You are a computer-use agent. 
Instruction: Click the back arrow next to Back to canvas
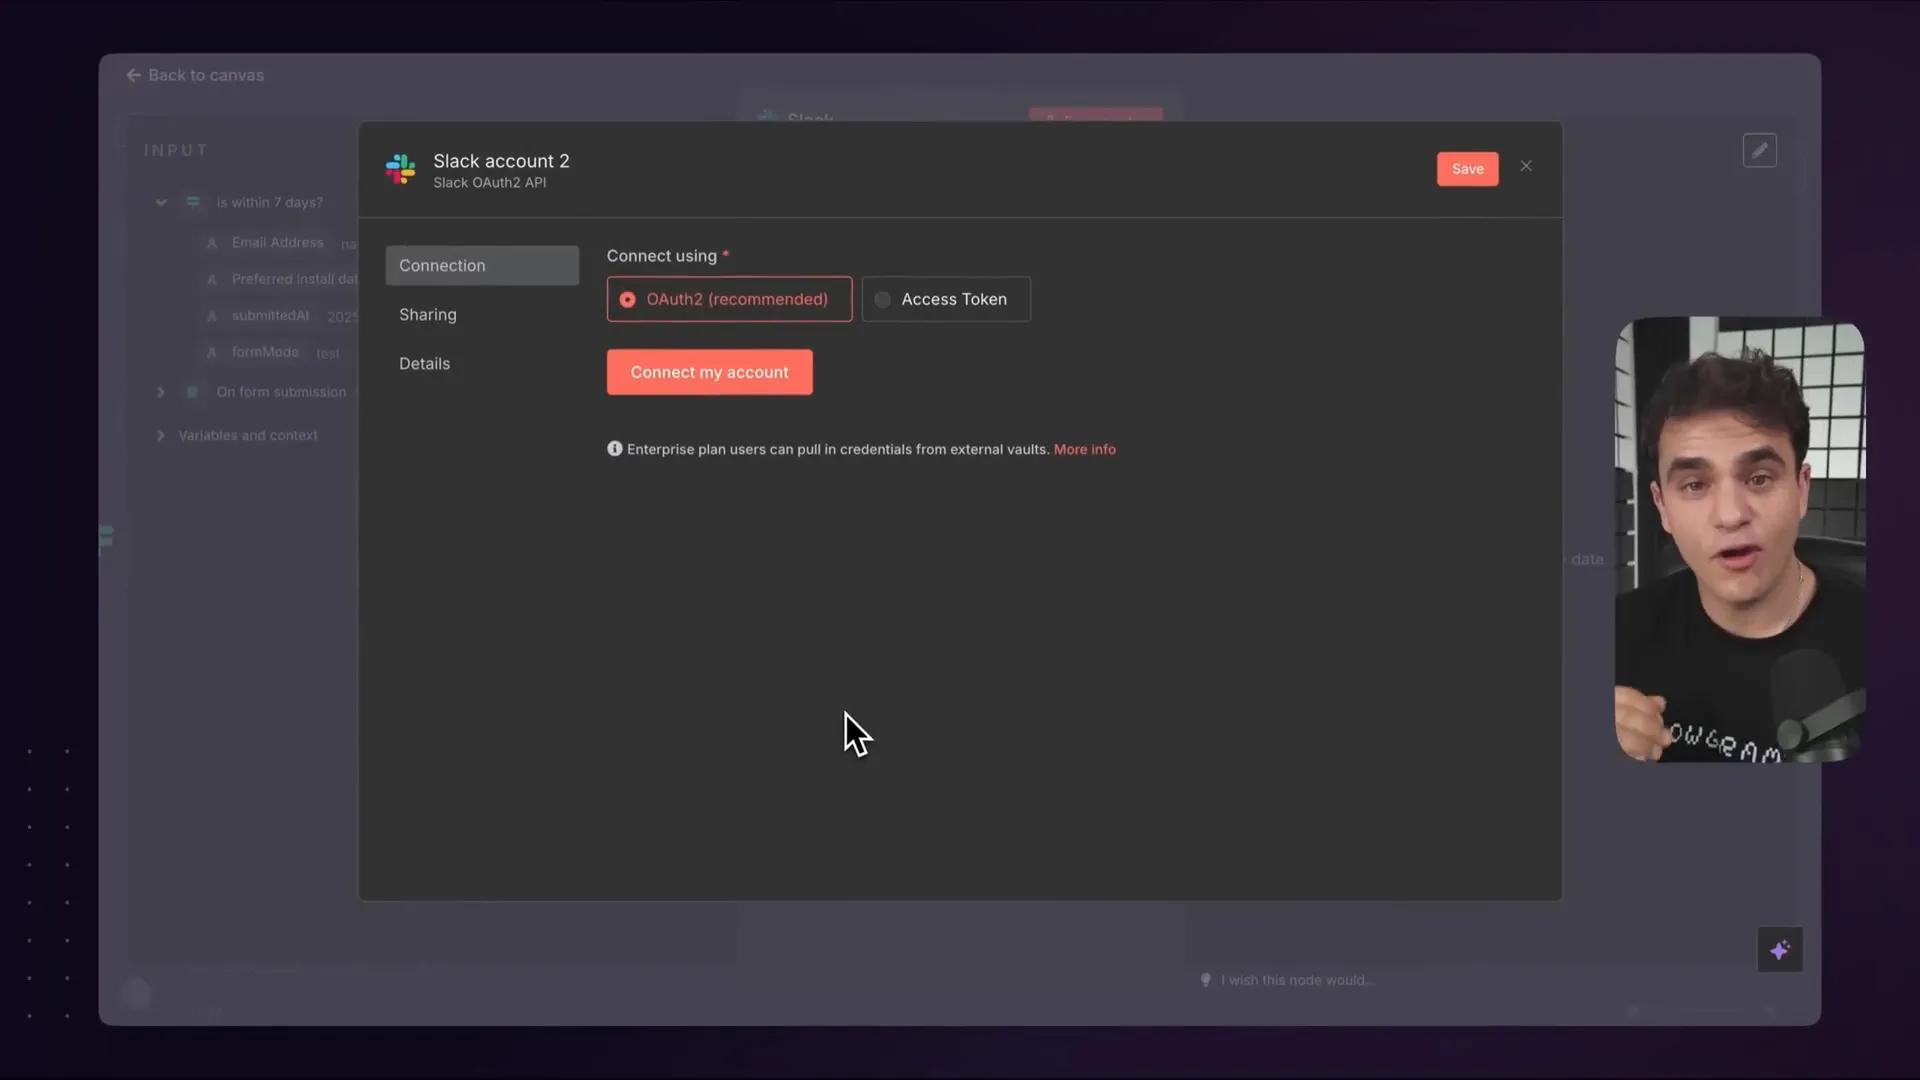click(134, 75)
